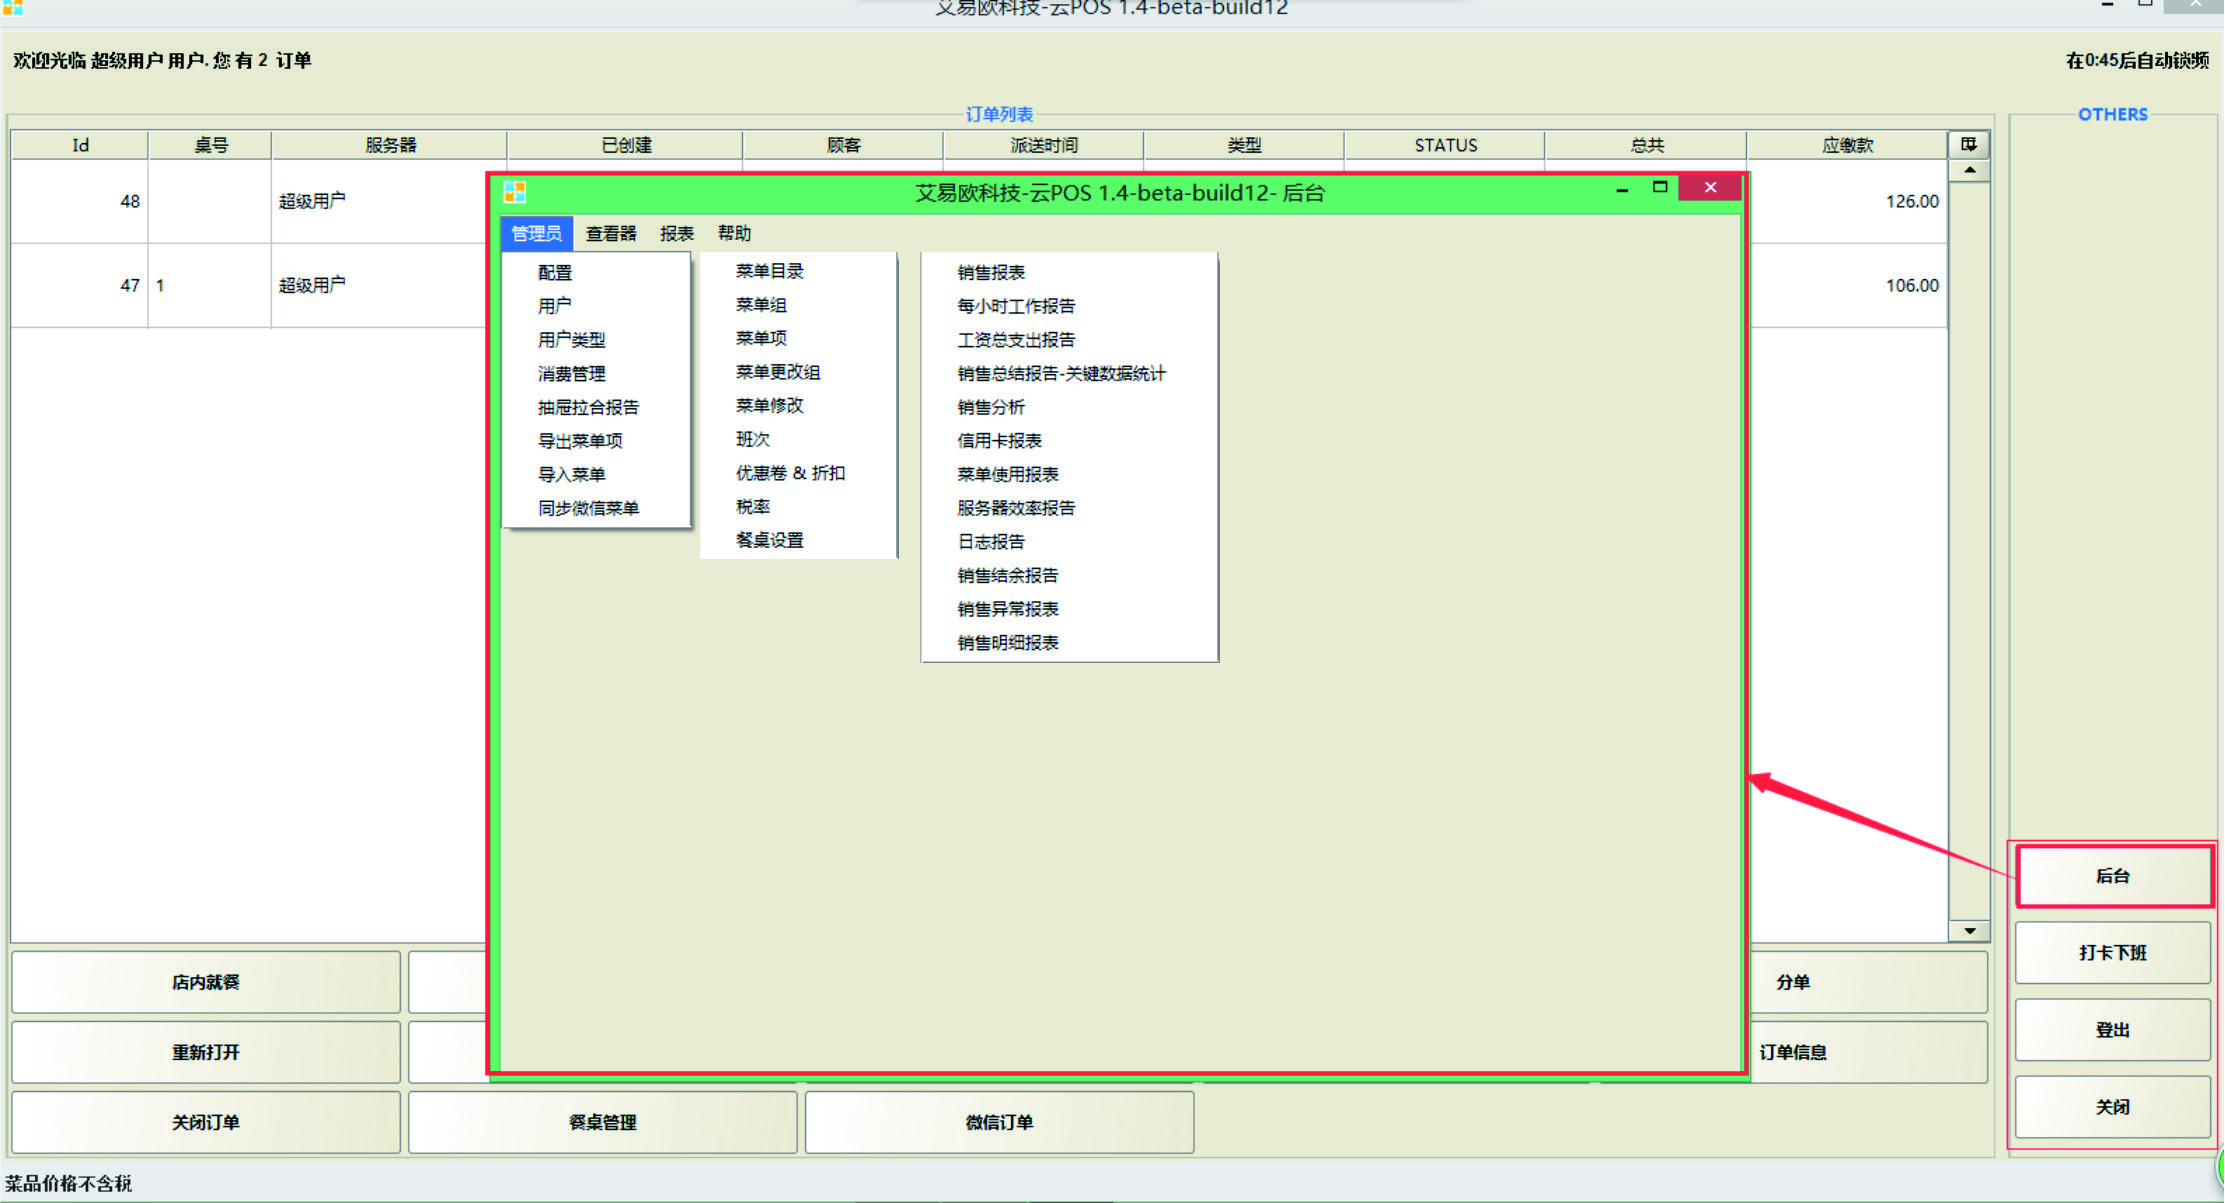Sort by the 服务器 column header
The image size is (2225, 1203).
point(390,145)
